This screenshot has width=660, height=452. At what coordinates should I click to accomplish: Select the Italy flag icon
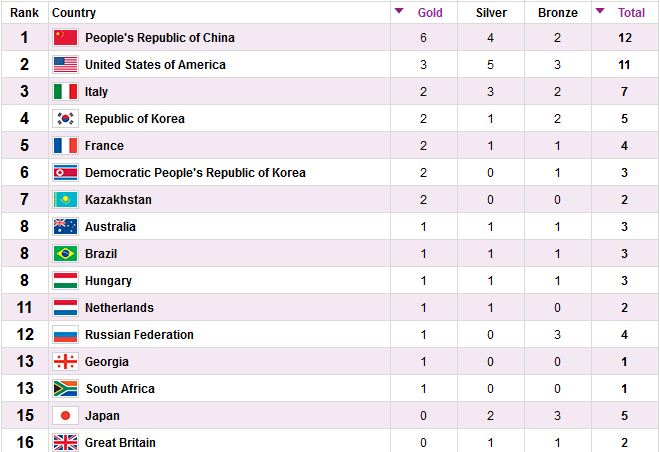[65, 91]
